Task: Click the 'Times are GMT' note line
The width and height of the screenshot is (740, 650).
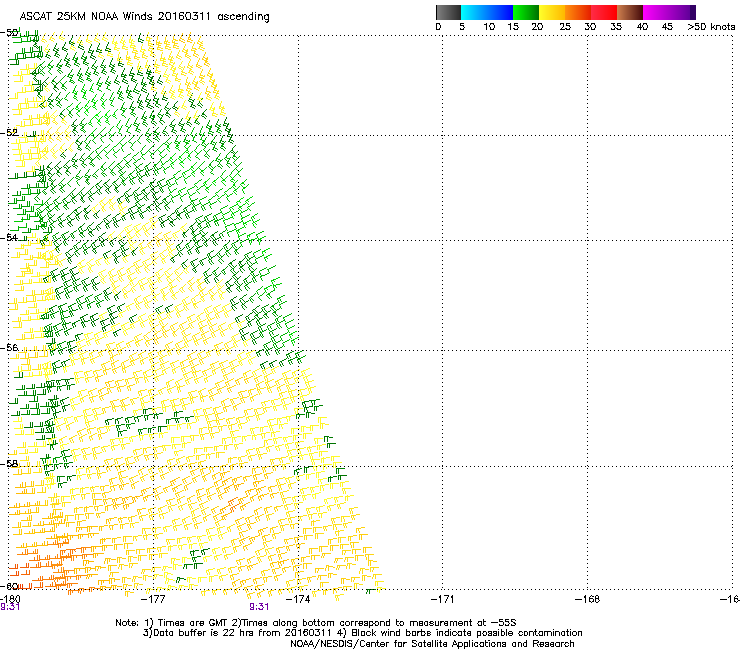Action: (x=316, y=623)
